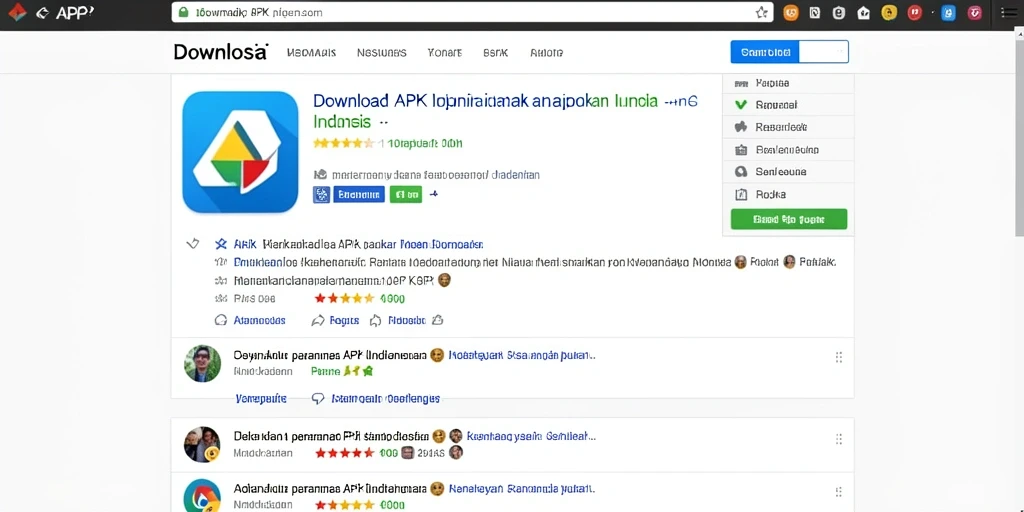Click the 'Rasendede' sidebar icon
This screenshot has width=1024, height=512.
741,127
